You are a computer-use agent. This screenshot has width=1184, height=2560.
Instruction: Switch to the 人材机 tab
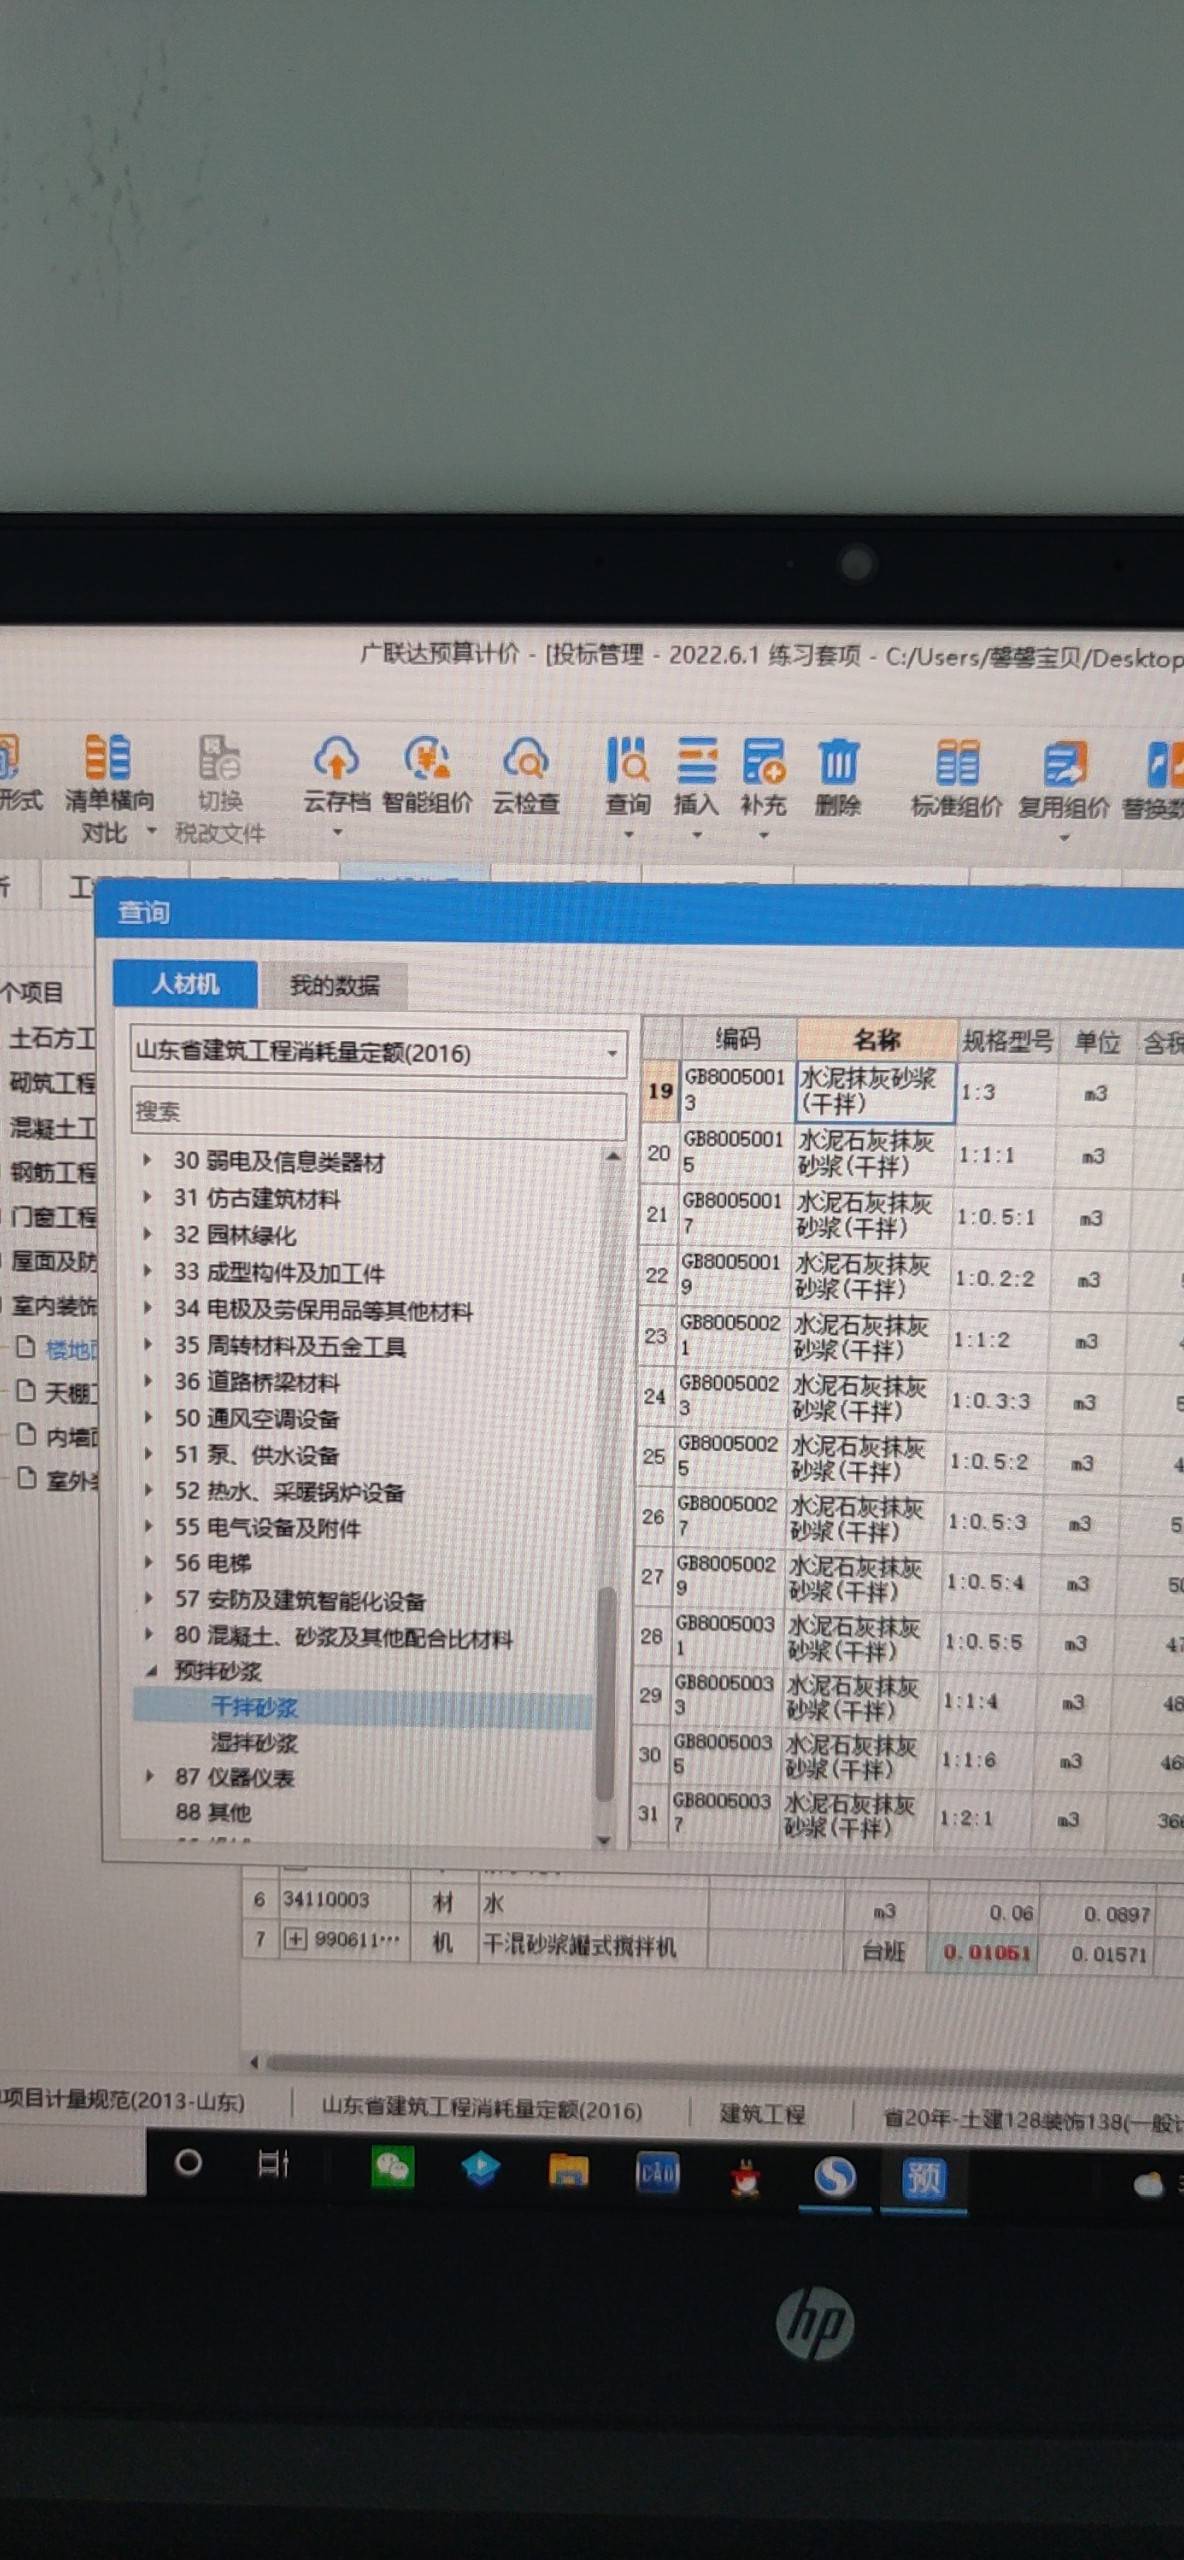(x=185, y=984)
